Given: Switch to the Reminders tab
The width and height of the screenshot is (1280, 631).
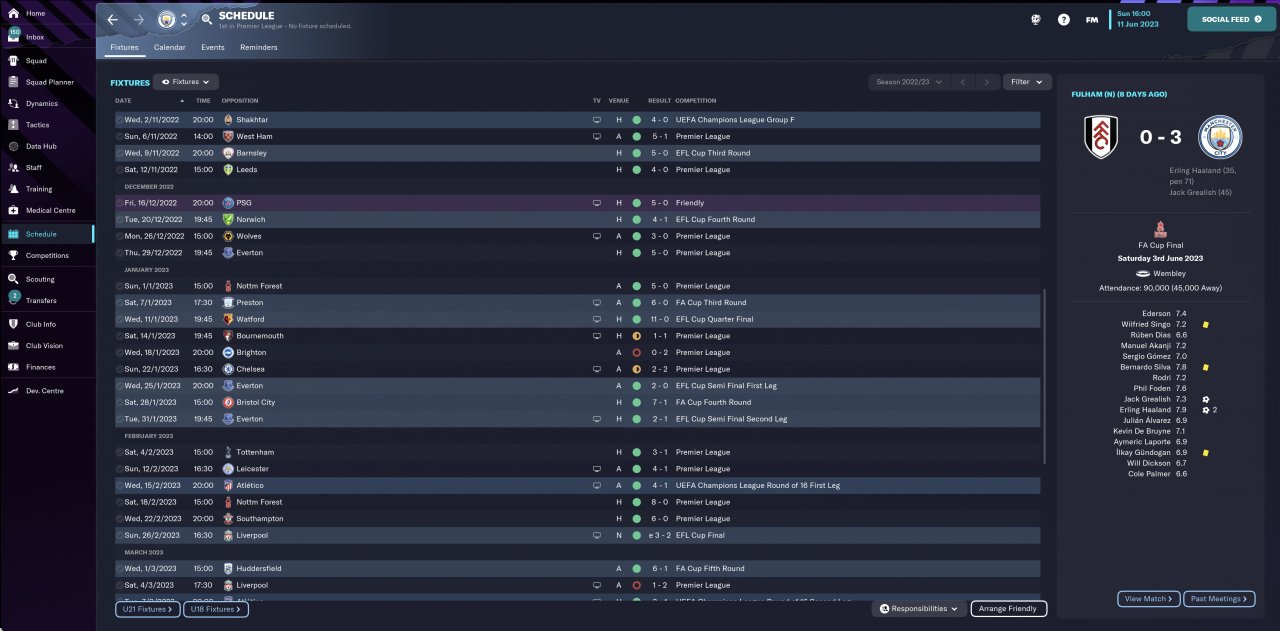Looking at the screenshot, I should point(258,47).
